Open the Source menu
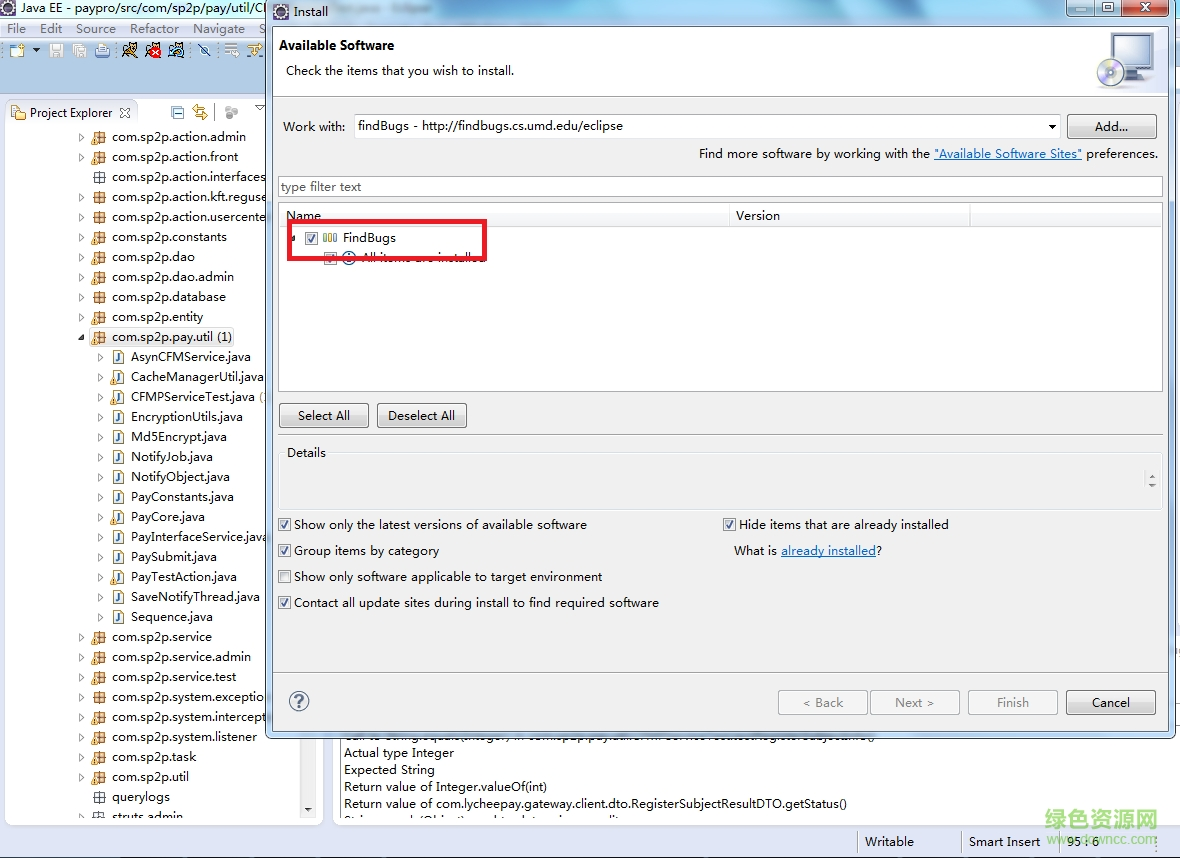Screen dimensions: 1180x858 [x=96, y=29]
